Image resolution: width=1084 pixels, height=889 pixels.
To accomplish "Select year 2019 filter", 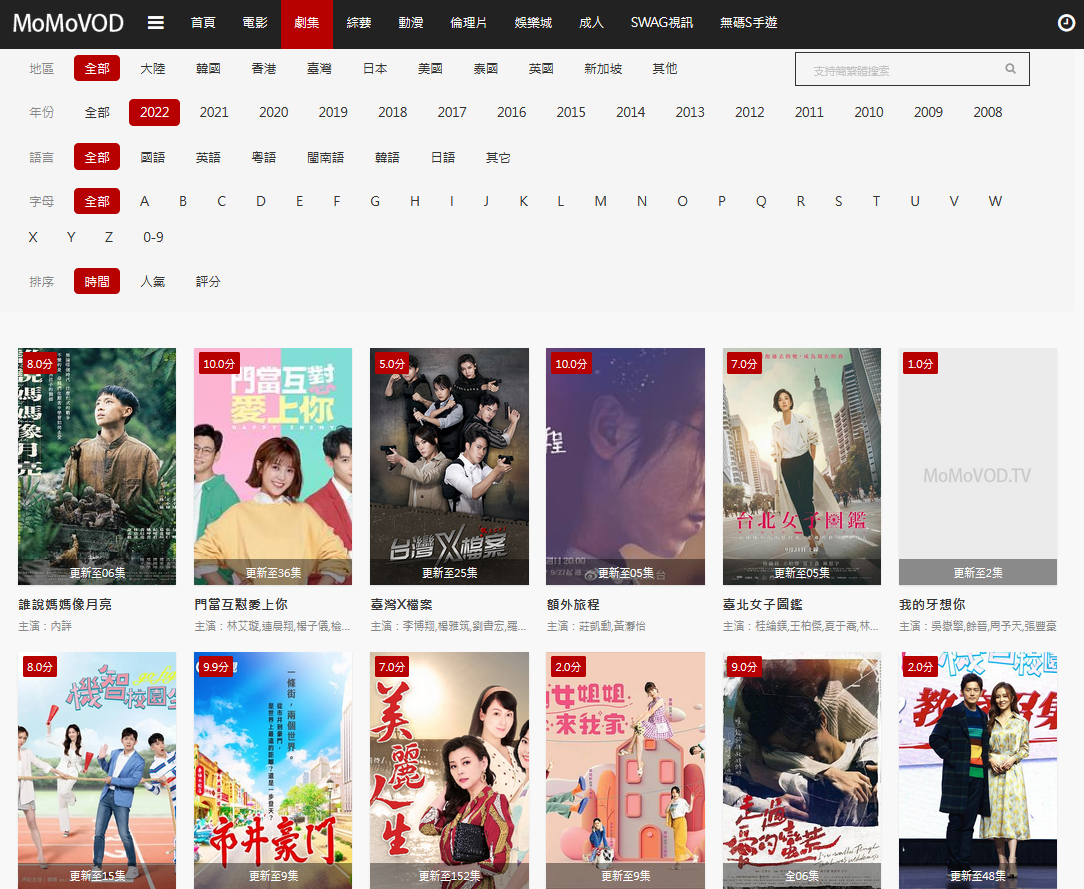I will pos(333,112).
